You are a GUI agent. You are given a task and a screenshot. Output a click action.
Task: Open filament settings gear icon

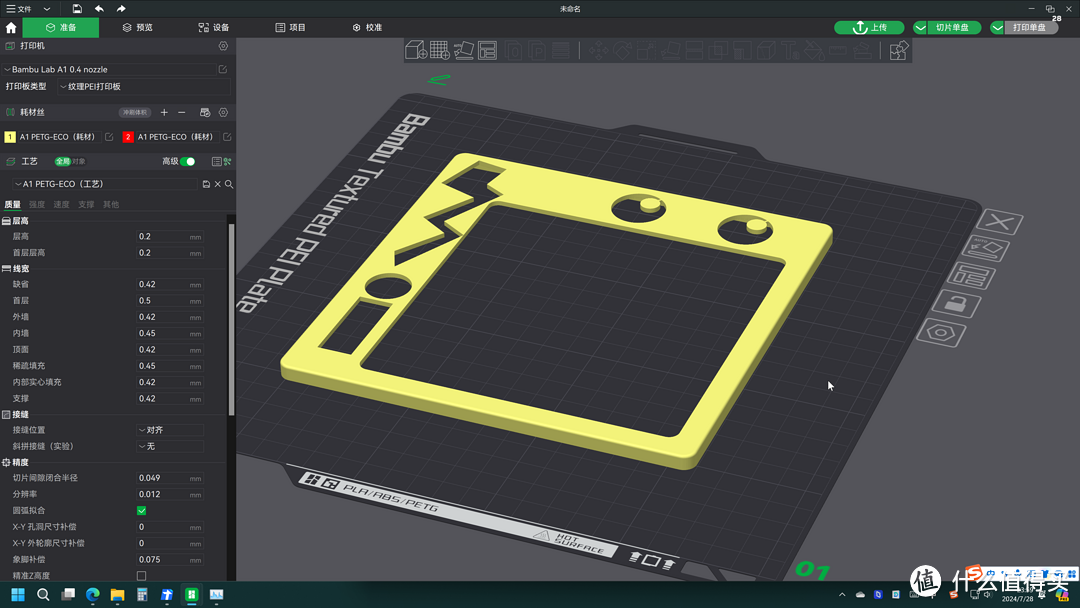223,112
